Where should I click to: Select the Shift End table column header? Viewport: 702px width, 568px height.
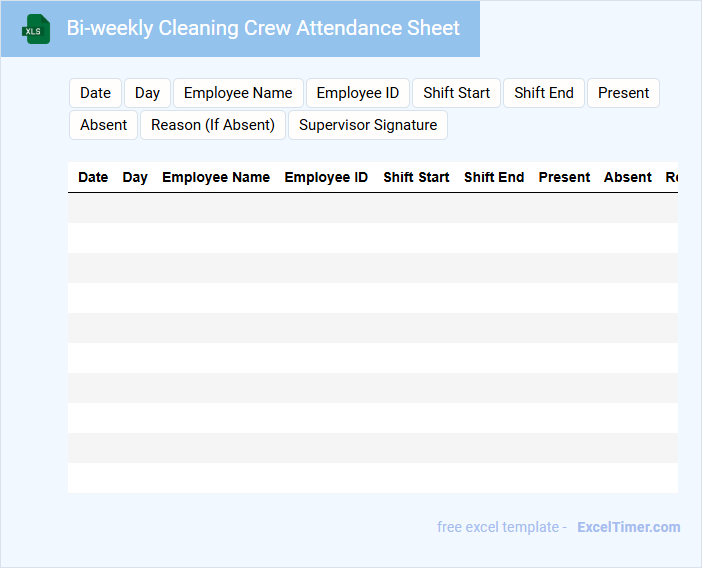pyautogui.click(x=494, y=177)
